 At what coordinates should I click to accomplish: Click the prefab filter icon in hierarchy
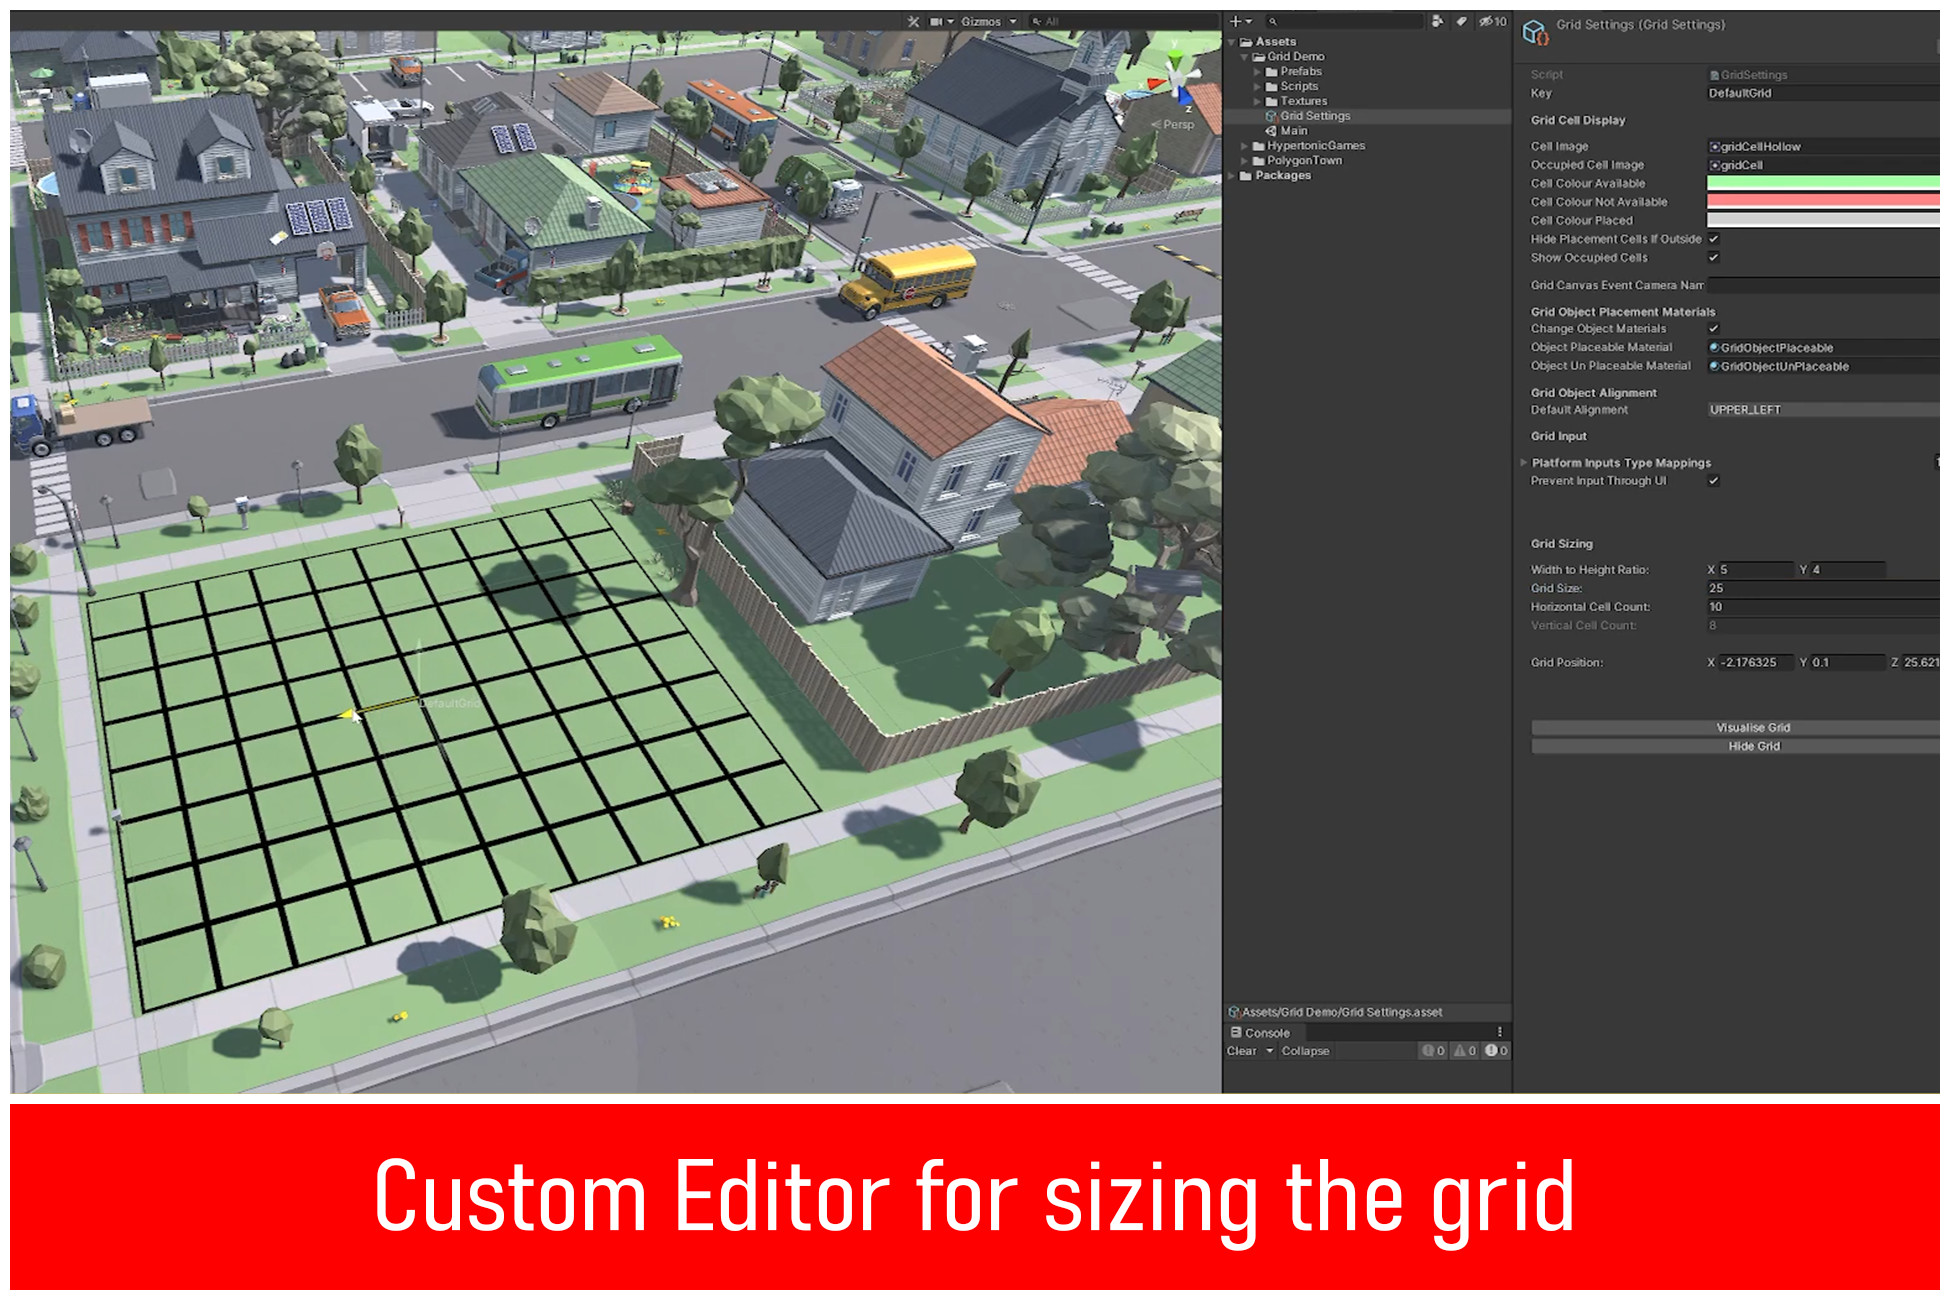coord(1438,21)
